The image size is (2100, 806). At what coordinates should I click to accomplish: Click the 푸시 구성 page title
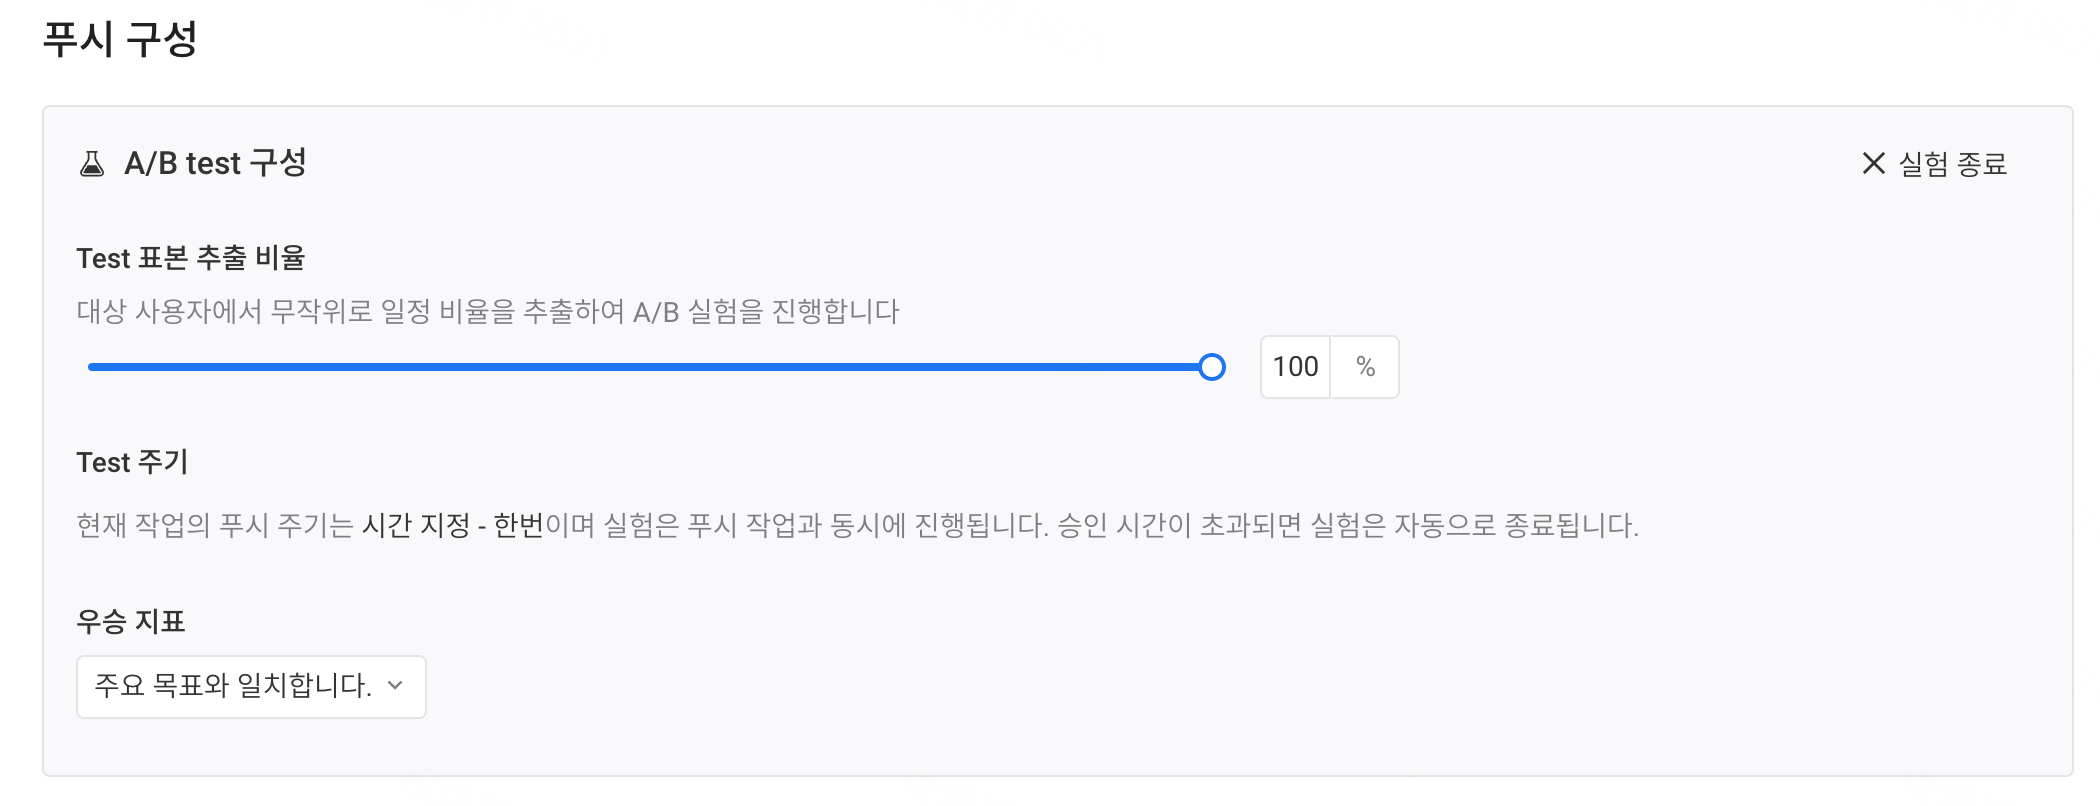point(120,39)
